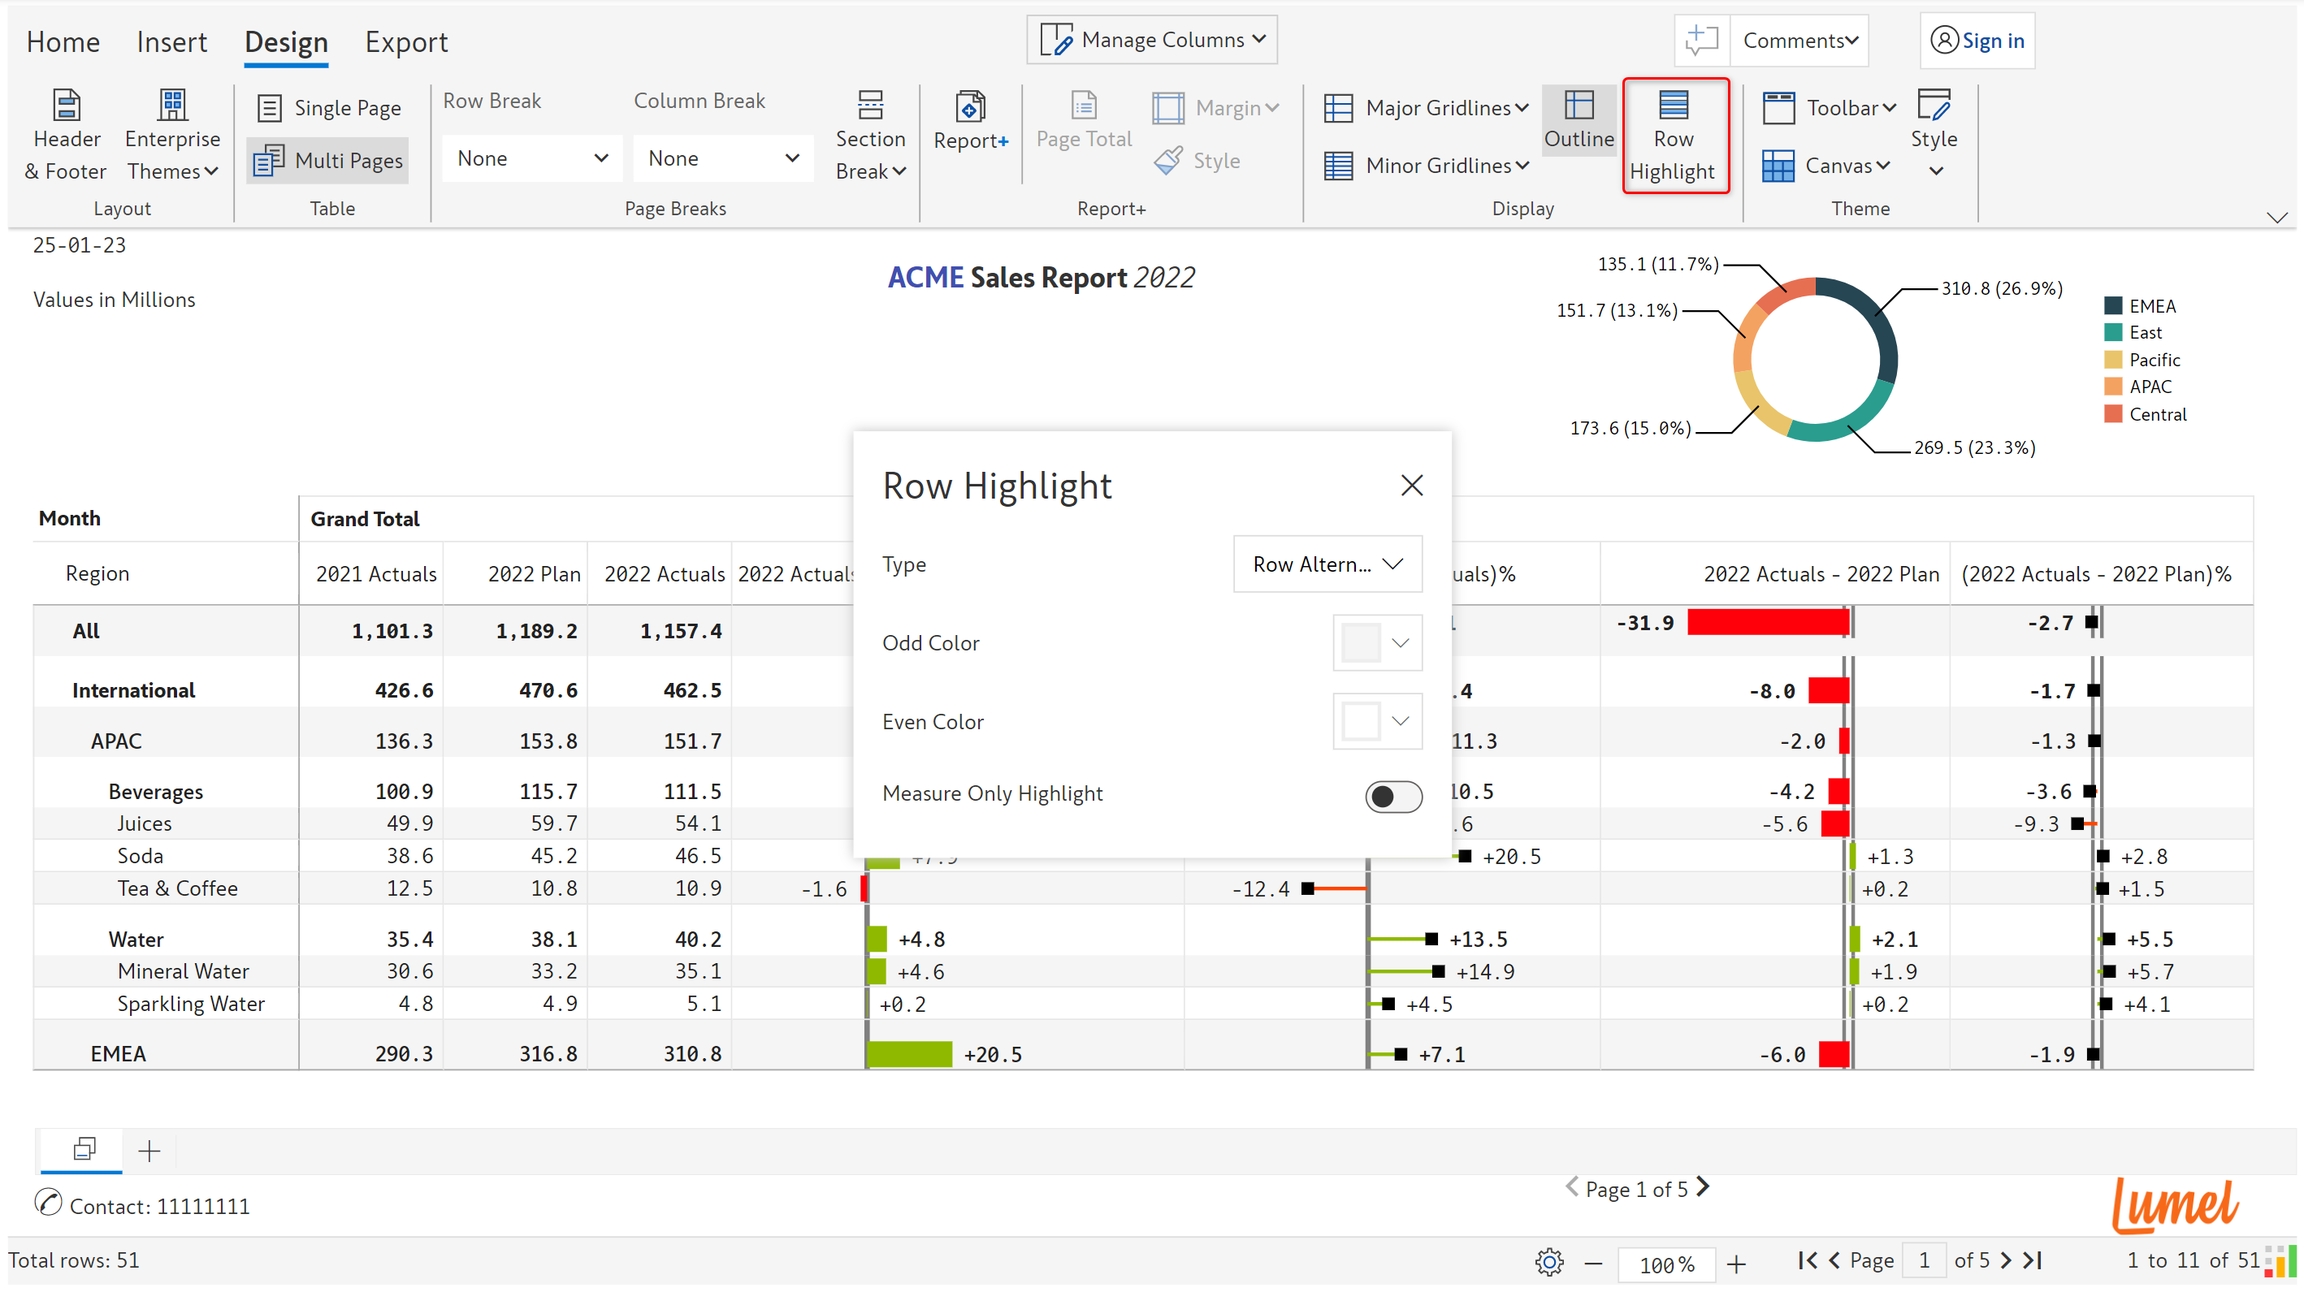Open the Manage Columns button
2304x1292 pixels.
pos(1152,40)
